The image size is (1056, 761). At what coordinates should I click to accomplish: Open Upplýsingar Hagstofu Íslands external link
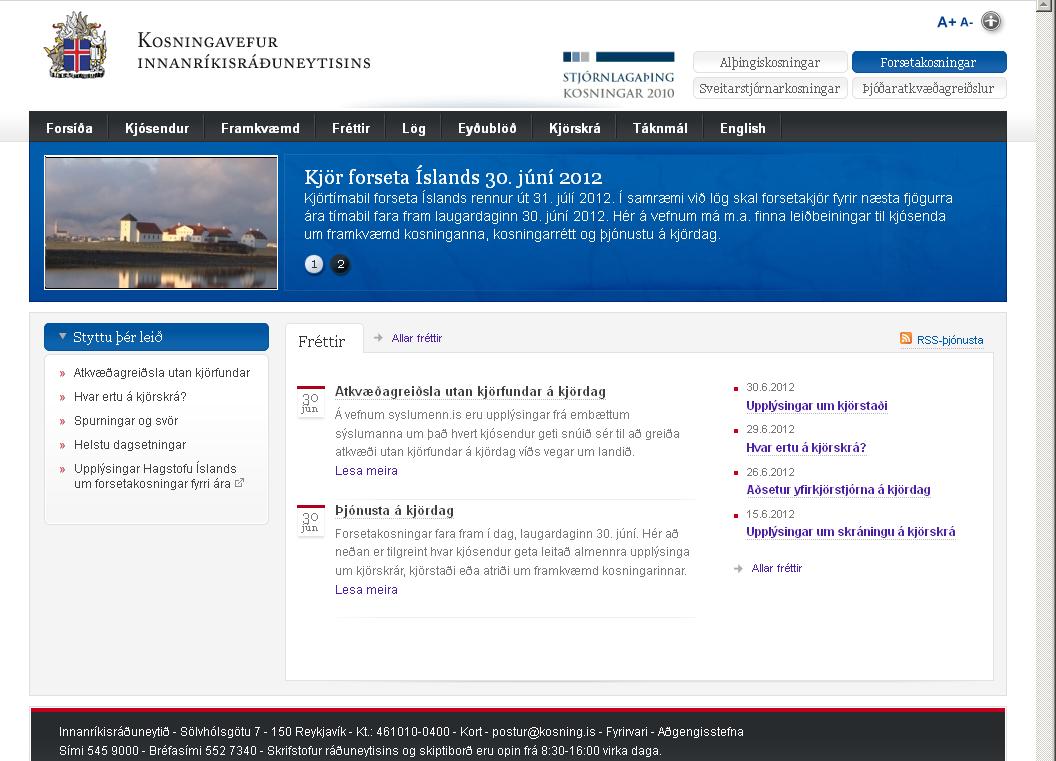[158, 476]
